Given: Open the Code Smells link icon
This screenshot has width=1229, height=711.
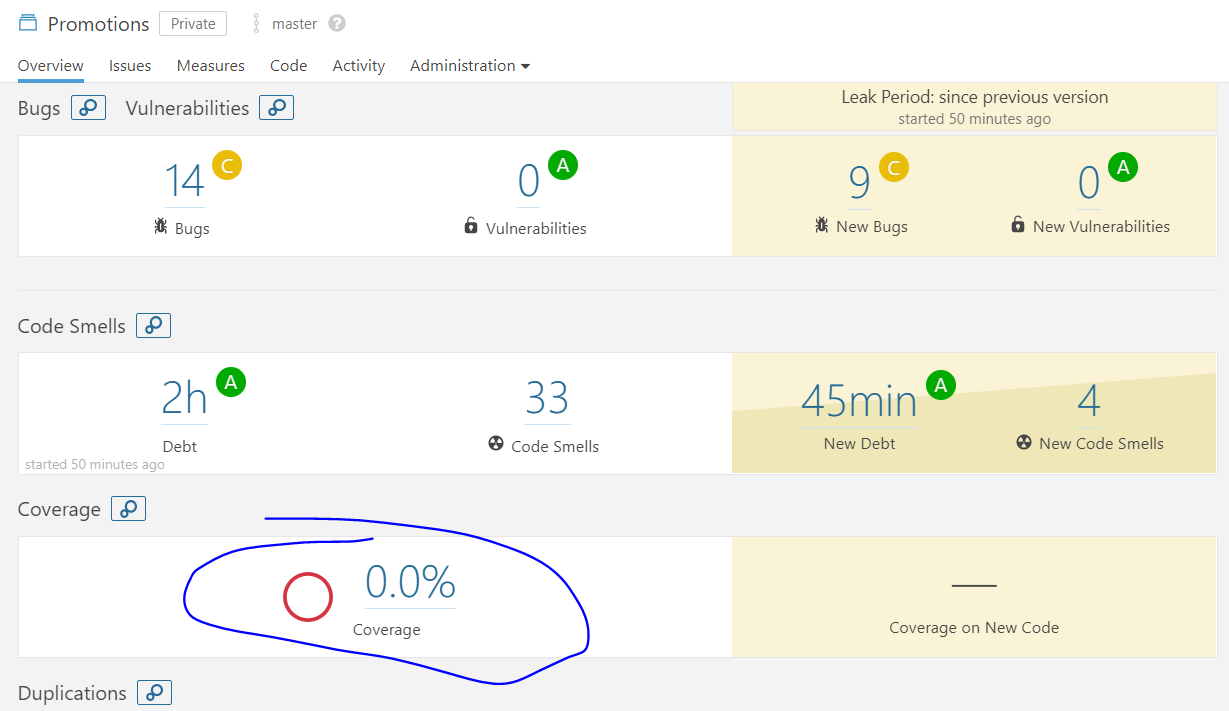Looking at the screenshot, I should click(x=153, y=325).
